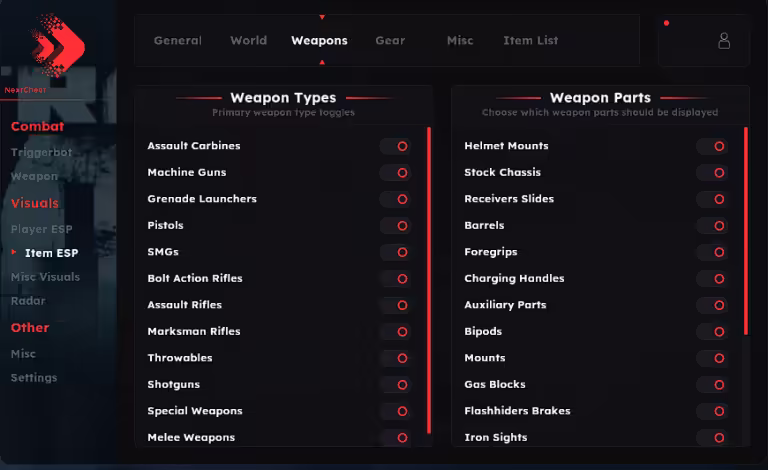The image size is (768, 470).
Task: Toggle Helmet Mounts display switch
Action: coord(713,146)
